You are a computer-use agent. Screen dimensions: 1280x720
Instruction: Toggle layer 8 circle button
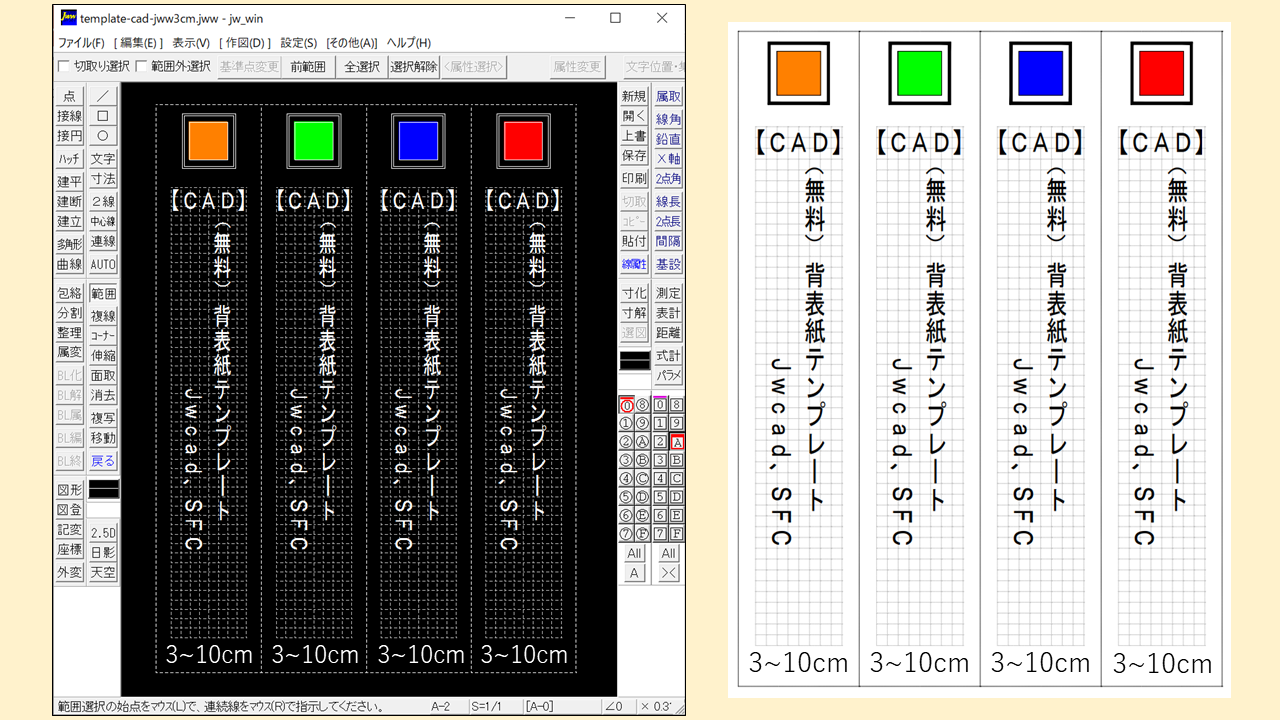pos(643,405)
